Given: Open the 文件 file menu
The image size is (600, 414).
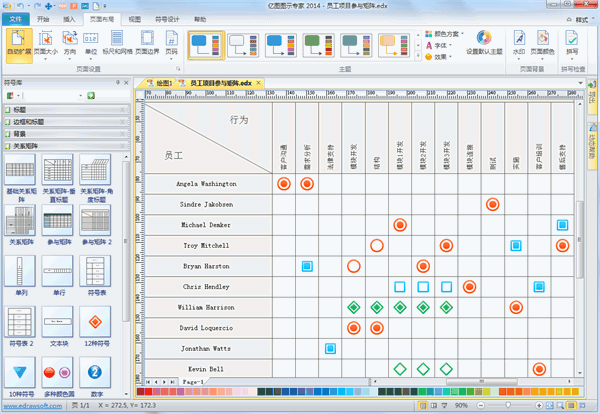Looking at the screenshot, I should [x=15, y=19].
